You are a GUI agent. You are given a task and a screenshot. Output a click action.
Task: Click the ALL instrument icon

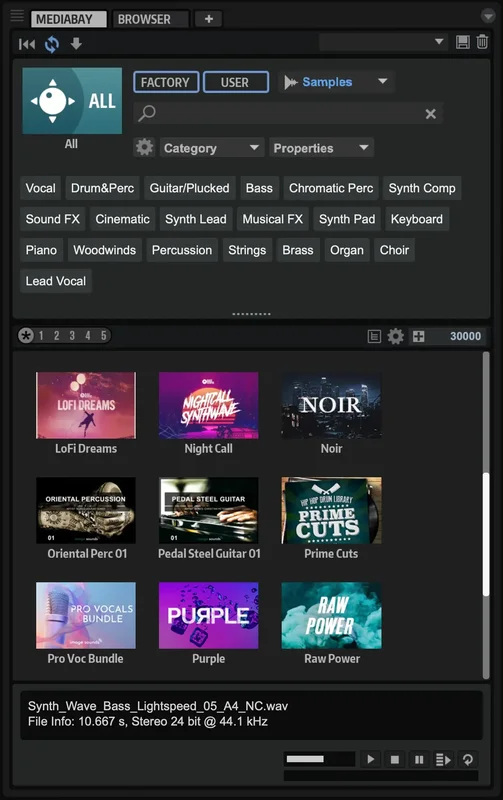pos(72,101)
